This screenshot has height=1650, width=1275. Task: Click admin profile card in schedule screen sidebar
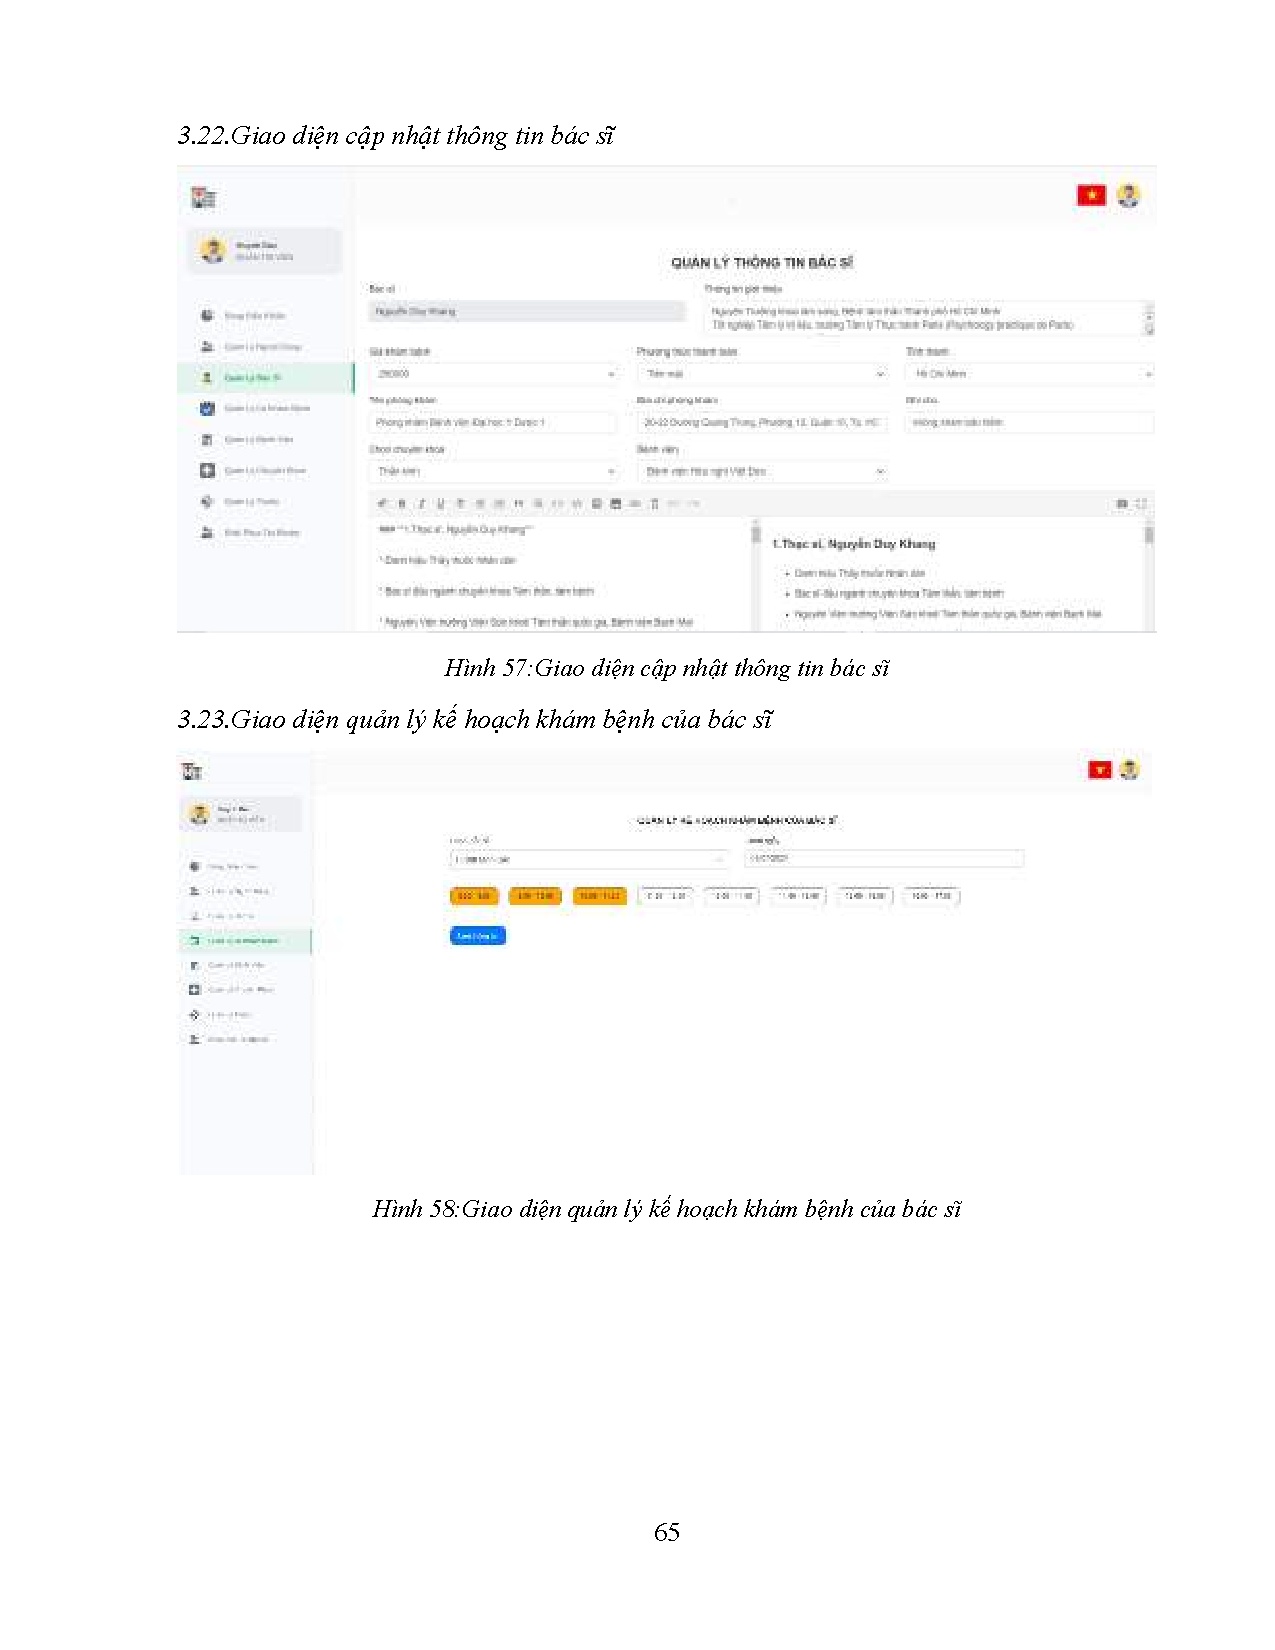pyautogui.click(x=241, y=814)
